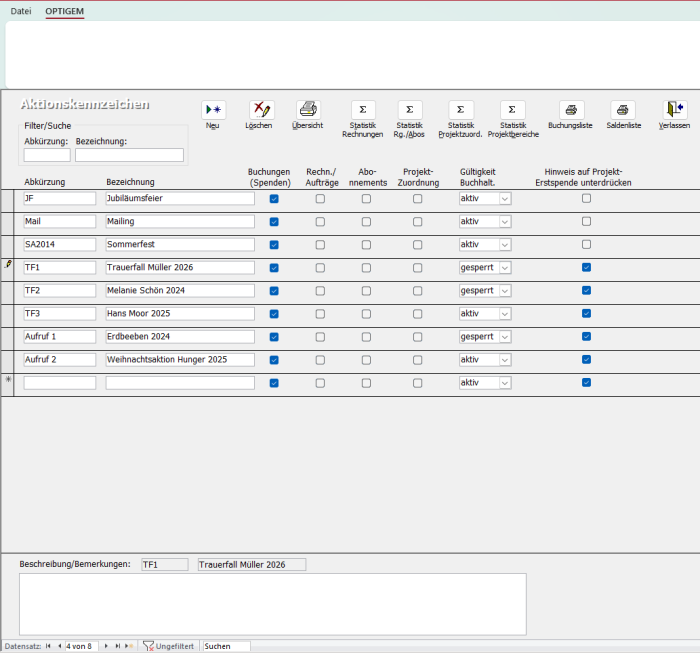Click the Abkürzung filter input field

click(47, 155)
